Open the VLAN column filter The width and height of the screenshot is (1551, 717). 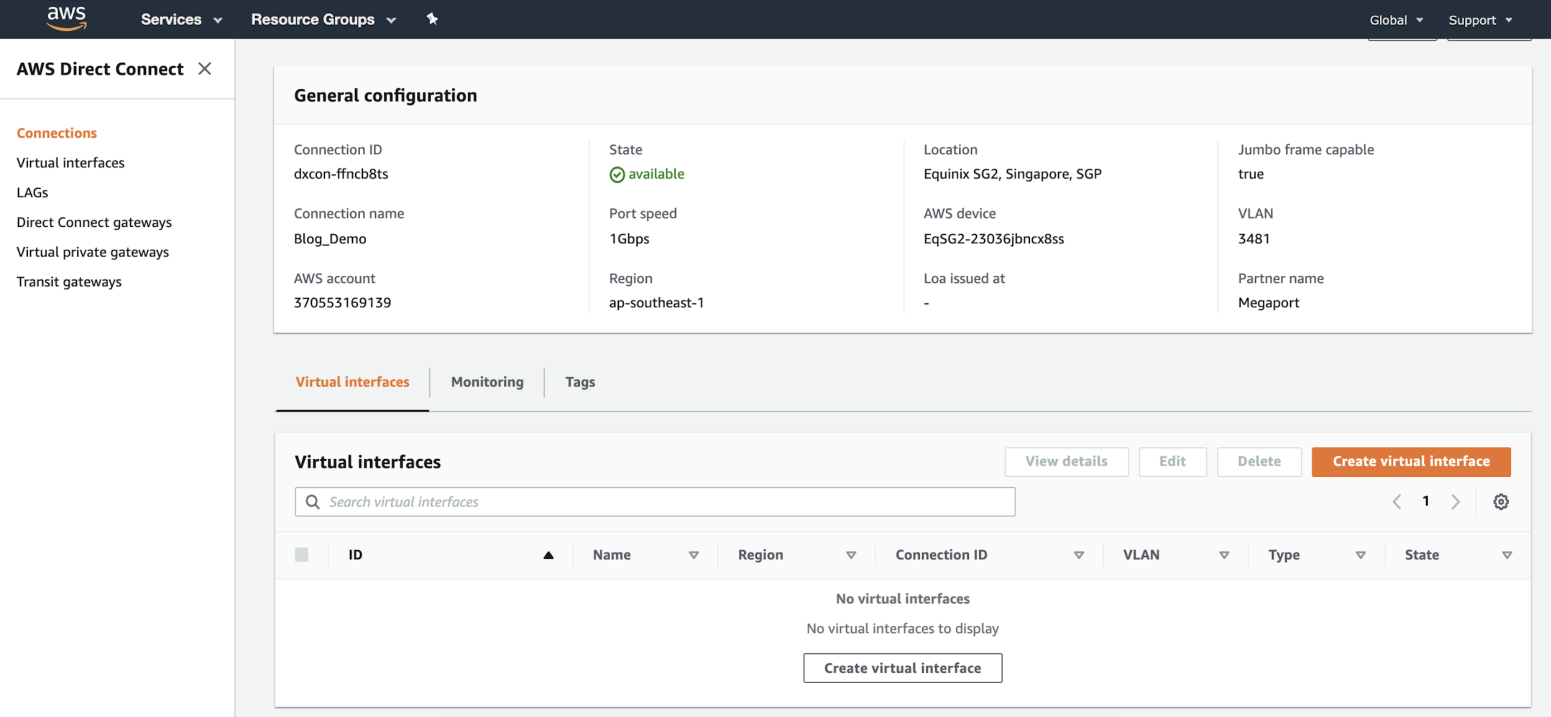(x=1224, y=554)
